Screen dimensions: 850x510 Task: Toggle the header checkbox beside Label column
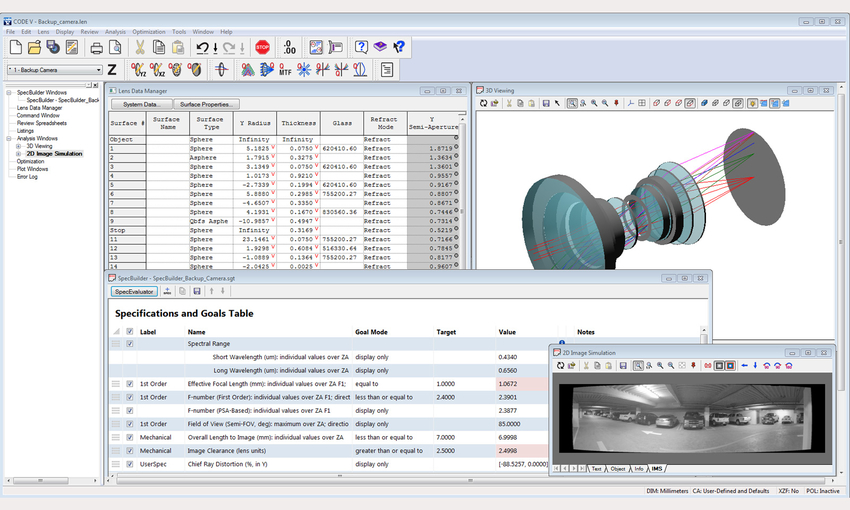128,332
